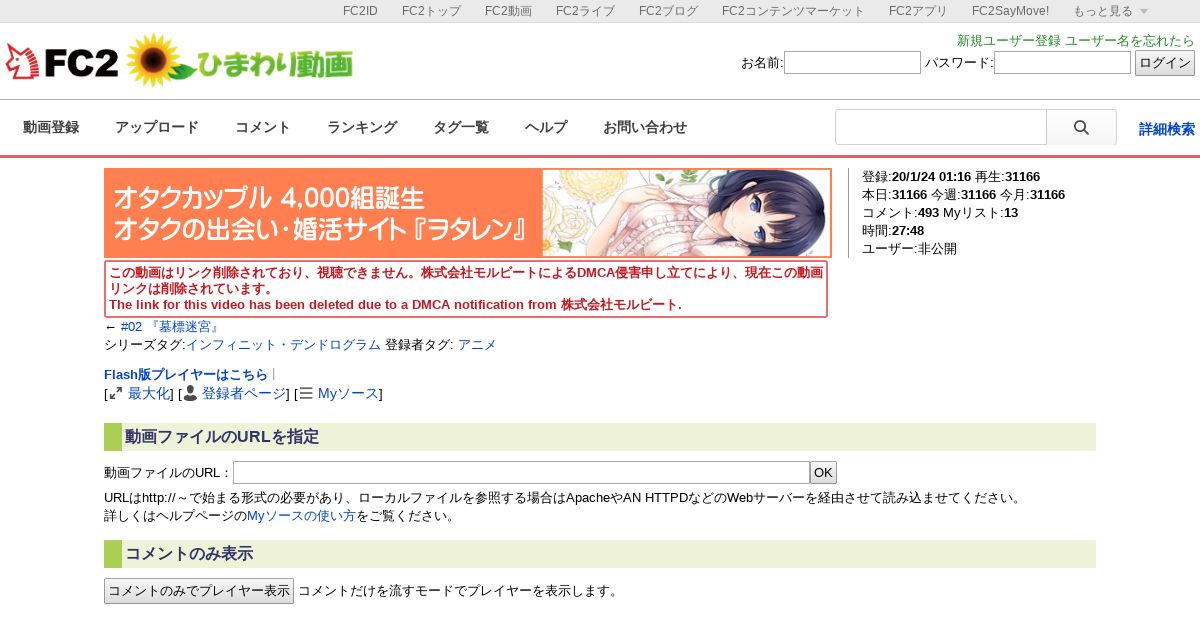Open FC2トップ link

pyautogui.click(x=431, y=11)
